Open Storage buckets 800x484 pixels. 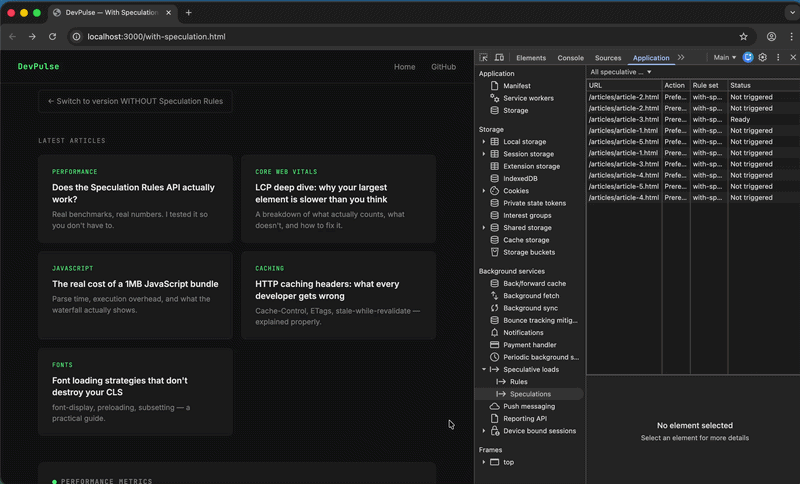click(x=529, y=252)
